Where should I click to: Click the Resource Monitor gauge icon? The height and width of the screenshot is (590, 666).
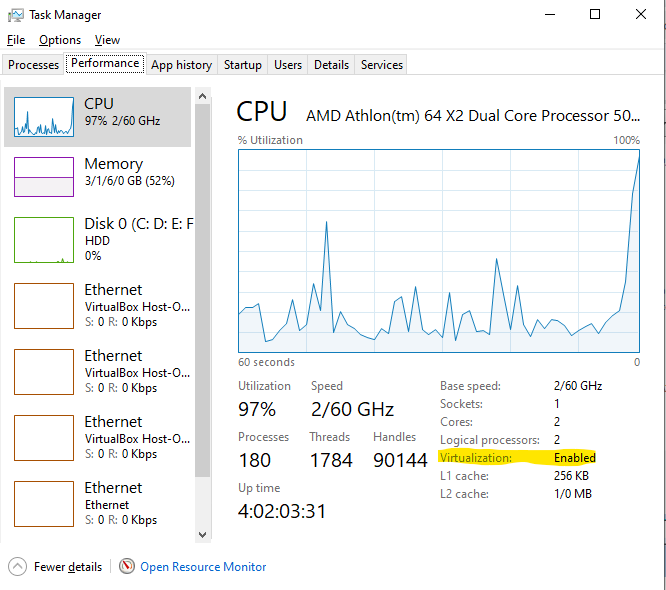(127, 567)
